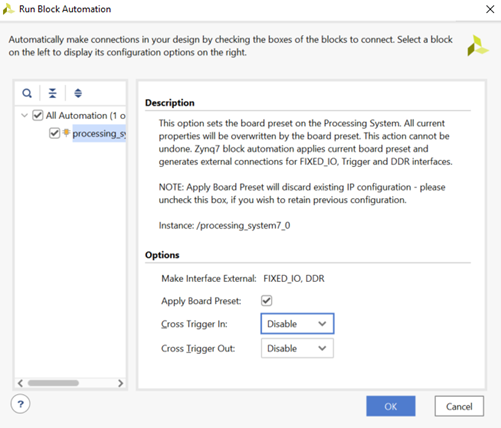Screen dimensions: 501x428
Task: Click the 'Apply Board Preset:' label
Action: pyautogui.click(x=201, y=301)
